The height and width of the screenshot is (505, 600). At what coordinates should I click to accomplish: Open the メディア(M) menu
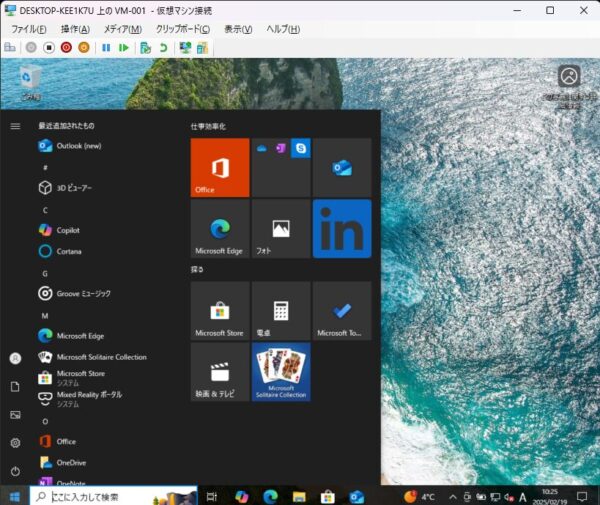pyautogui.click(x=123, y=29)
